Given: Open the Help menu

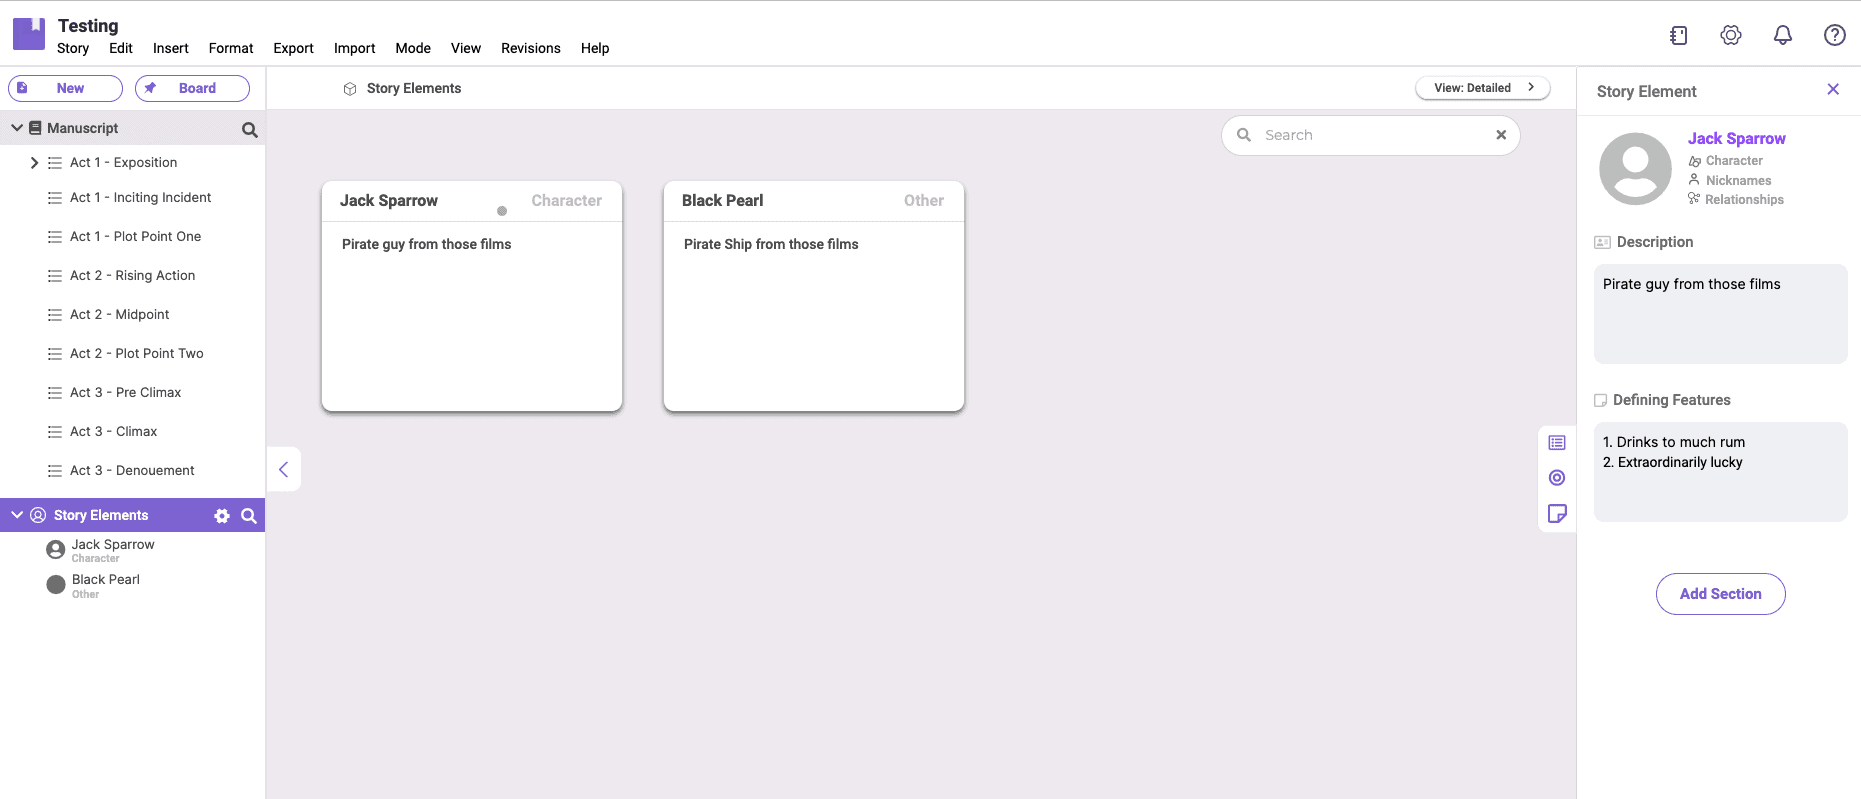Looking at the screenshot, I should pyautogui.click(x=595, y=48).
